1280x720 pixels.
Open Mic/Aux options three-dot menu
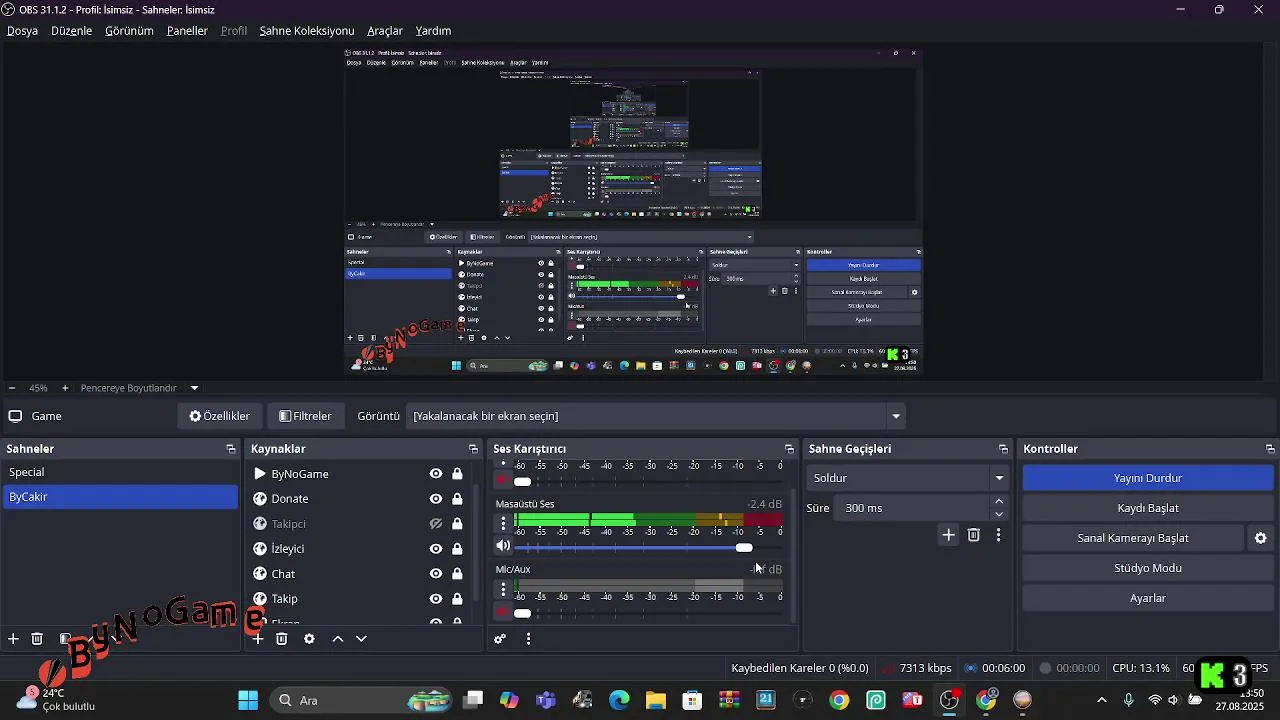click(503, 590)
